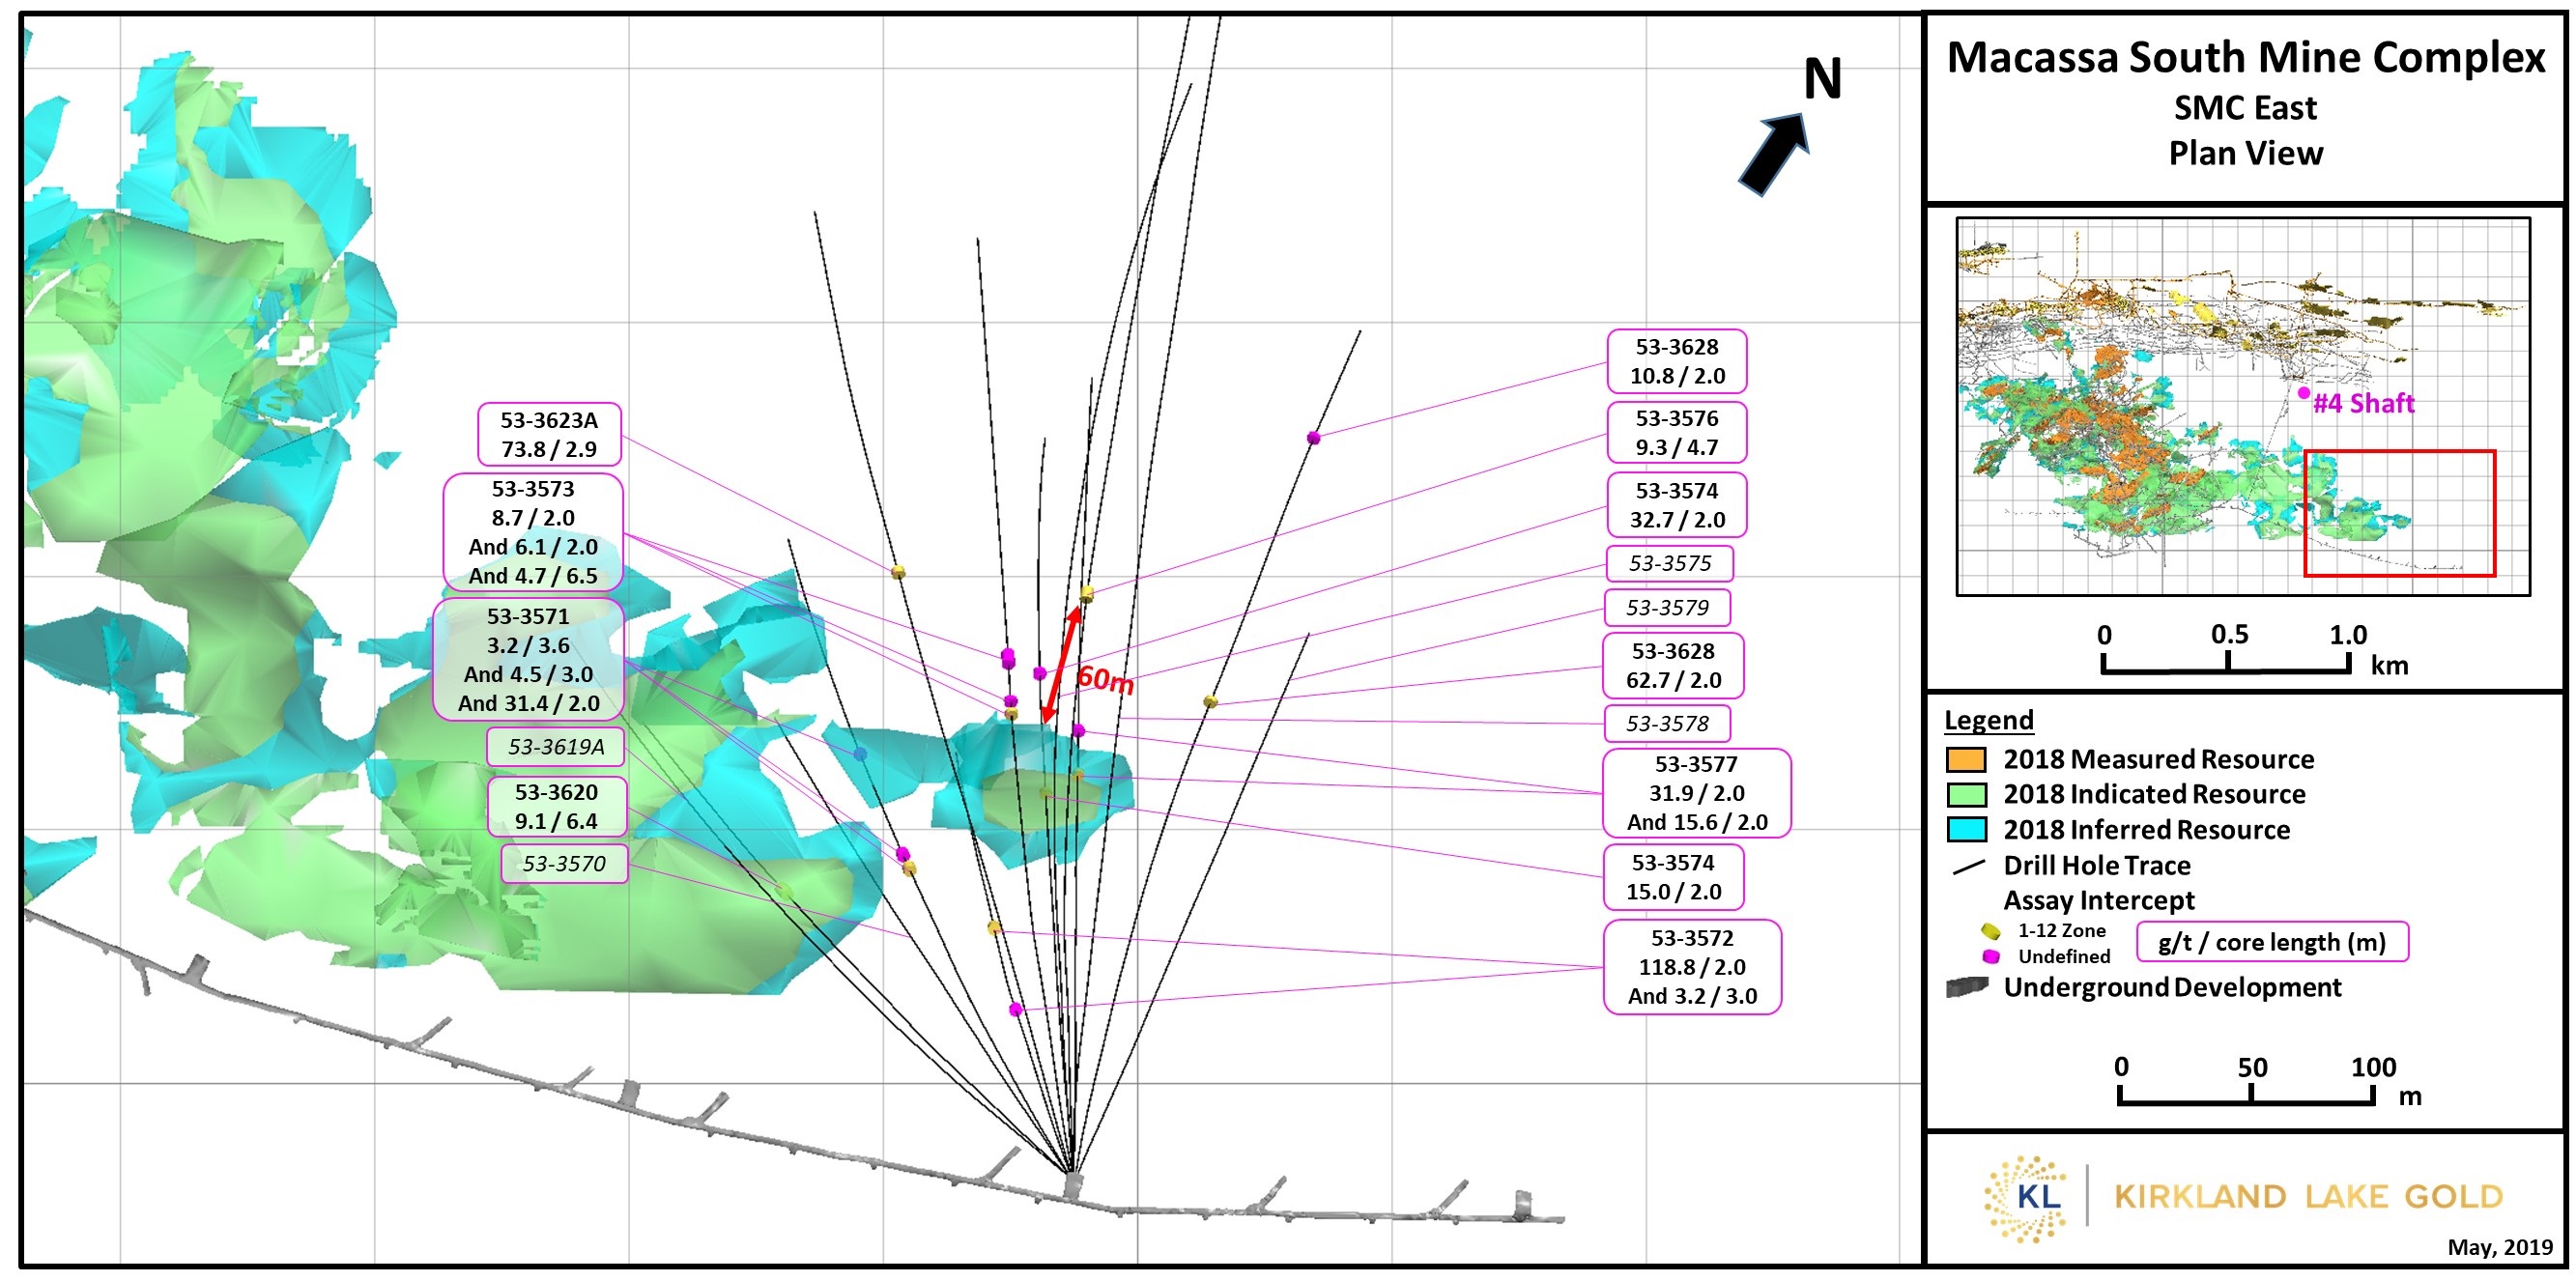Select the 53-3574 32.7 / 2.0 label
2576x1281 pixels.
coord(1677,506)
